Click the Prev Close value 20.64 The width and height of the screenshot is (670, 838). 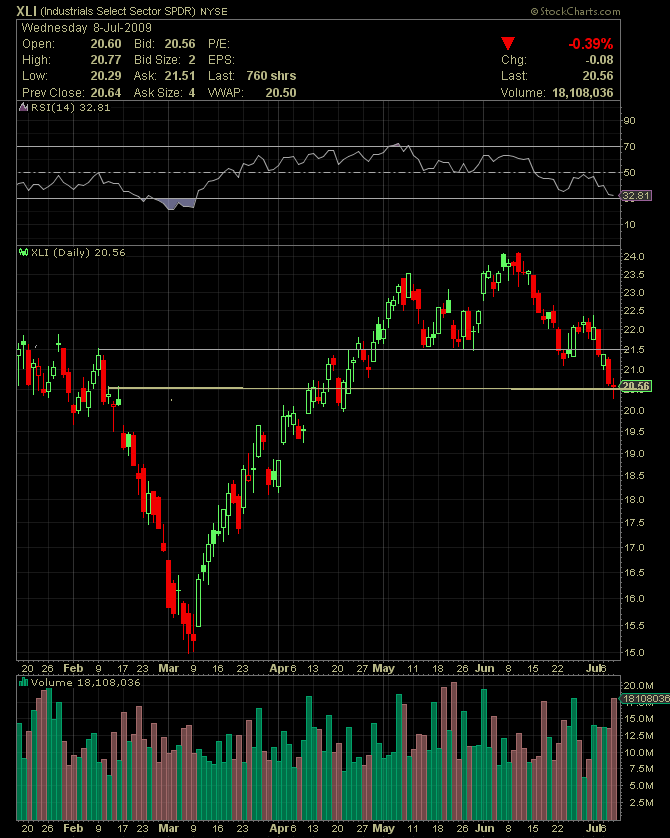coord(106,92)
